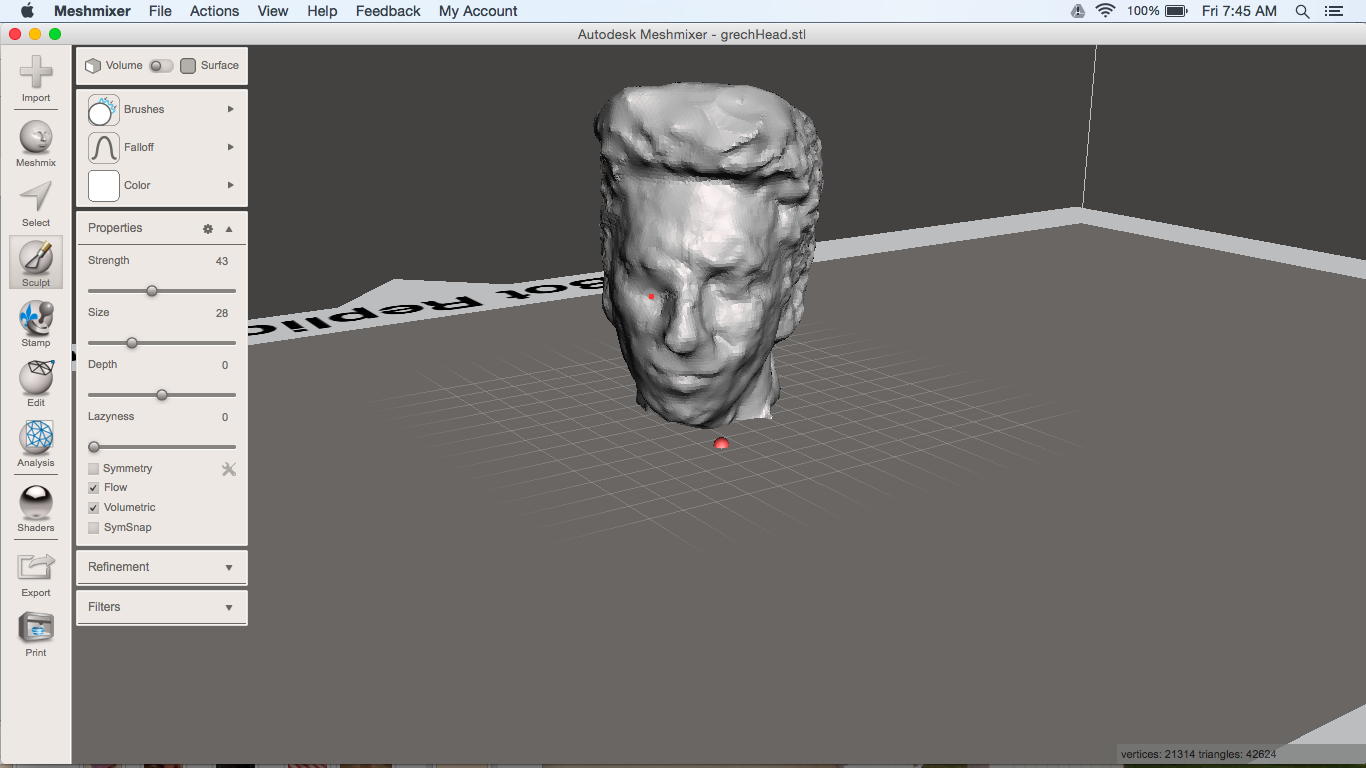Open the Notification Center list icon
The image size is (1366, 768).
point(1333,11)
